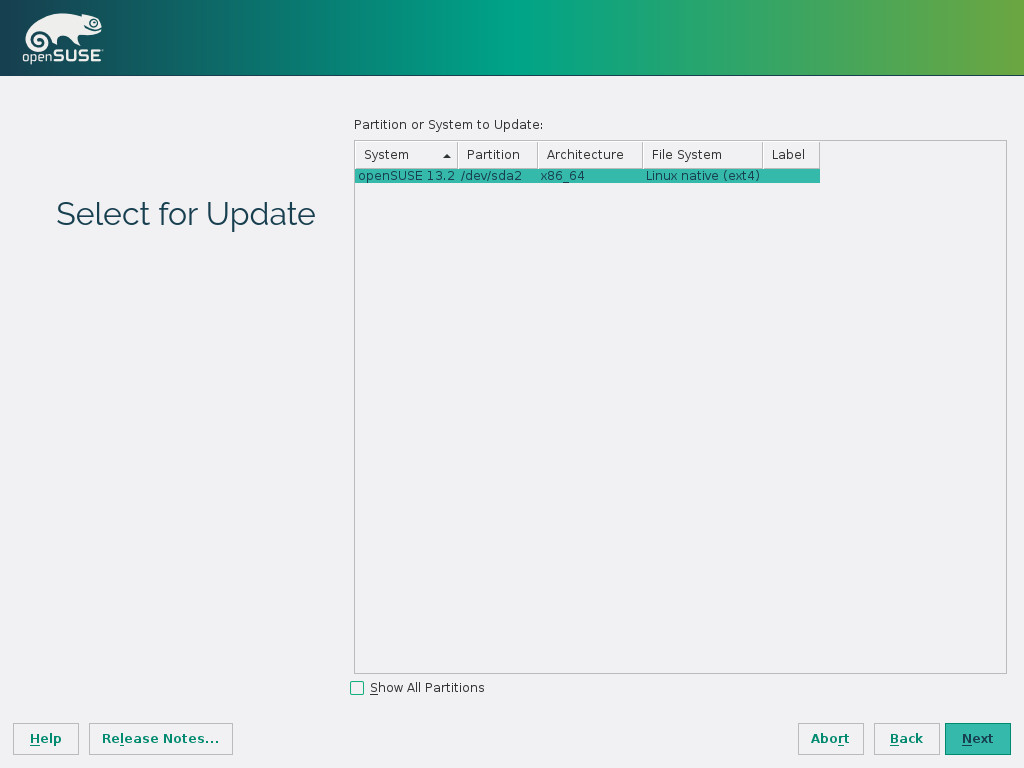This screenshot has width=1024, height=768.
Task: Sort by the System column header
Action: (395, 155)
